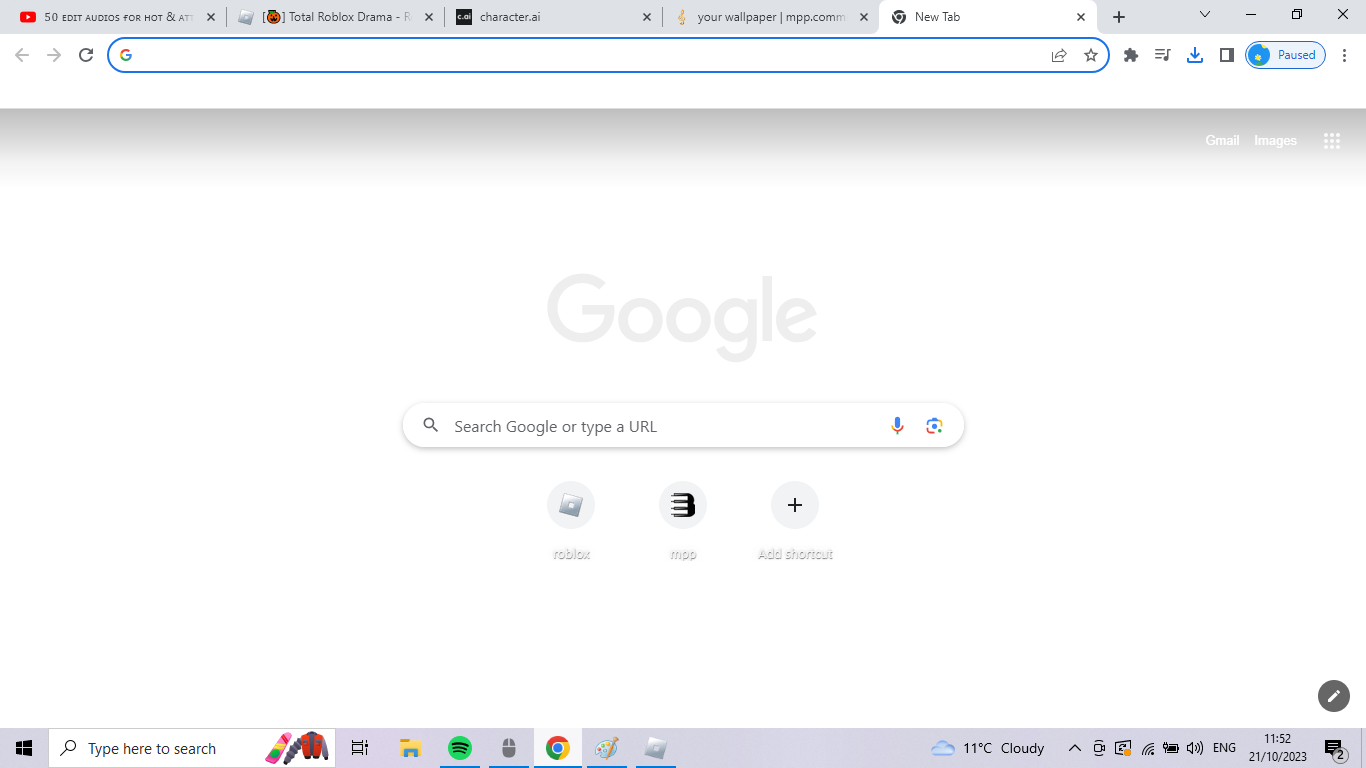
Task: Open the Paint icon on the taskbar
Action: (x=607, y=748)
